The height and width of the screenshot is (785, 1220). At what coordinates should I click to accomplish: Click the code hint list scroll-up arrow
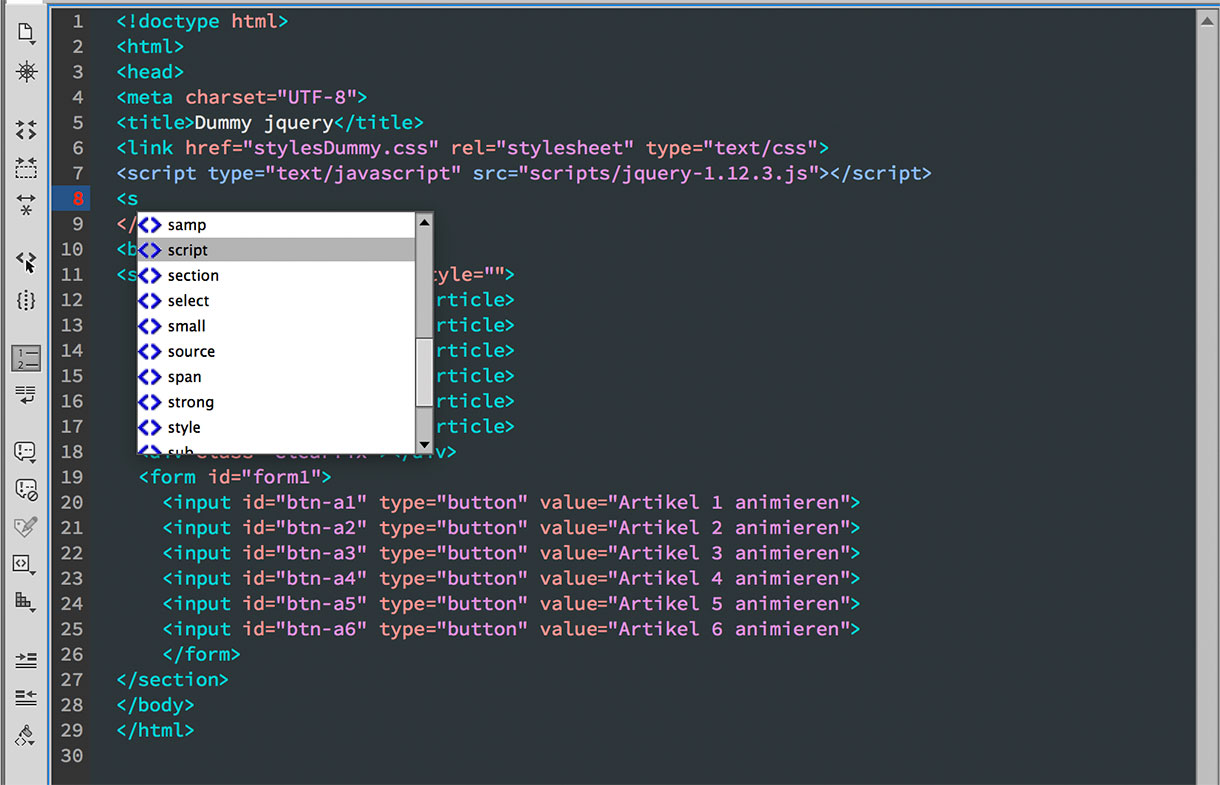click(x=424, y=222)
